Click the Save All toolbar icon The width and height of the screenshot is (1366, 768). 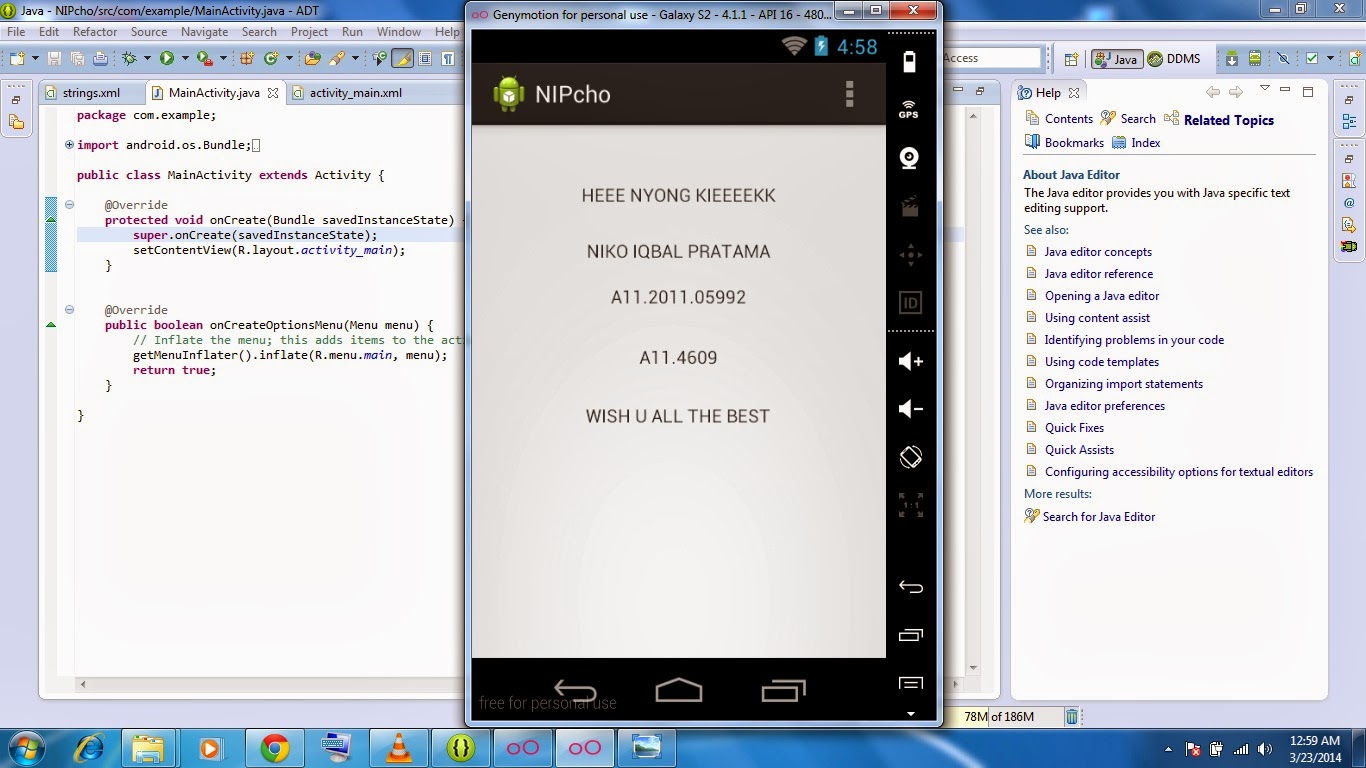tap(77, 58)
